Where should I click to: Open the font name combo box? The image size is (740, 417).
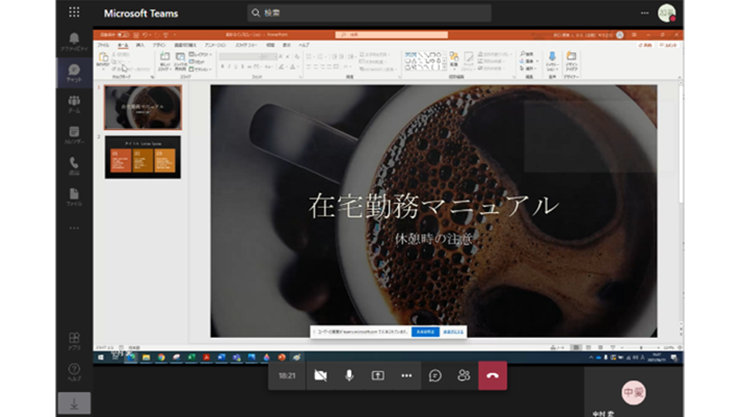coord(239,57)
